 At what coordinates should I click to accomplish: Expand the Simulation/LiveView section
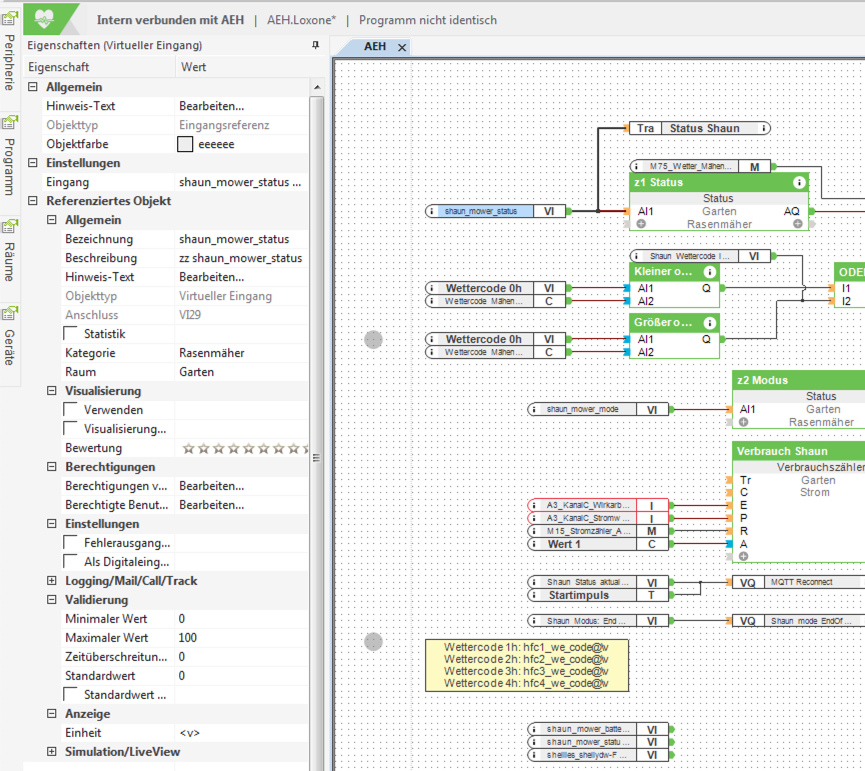pyautogui.click(x=52, y=752)
